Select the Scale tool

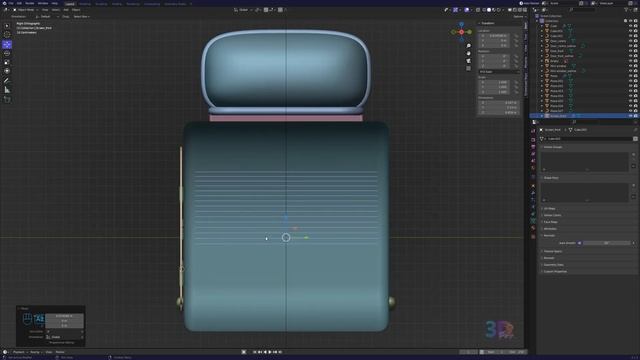point(7,62)
